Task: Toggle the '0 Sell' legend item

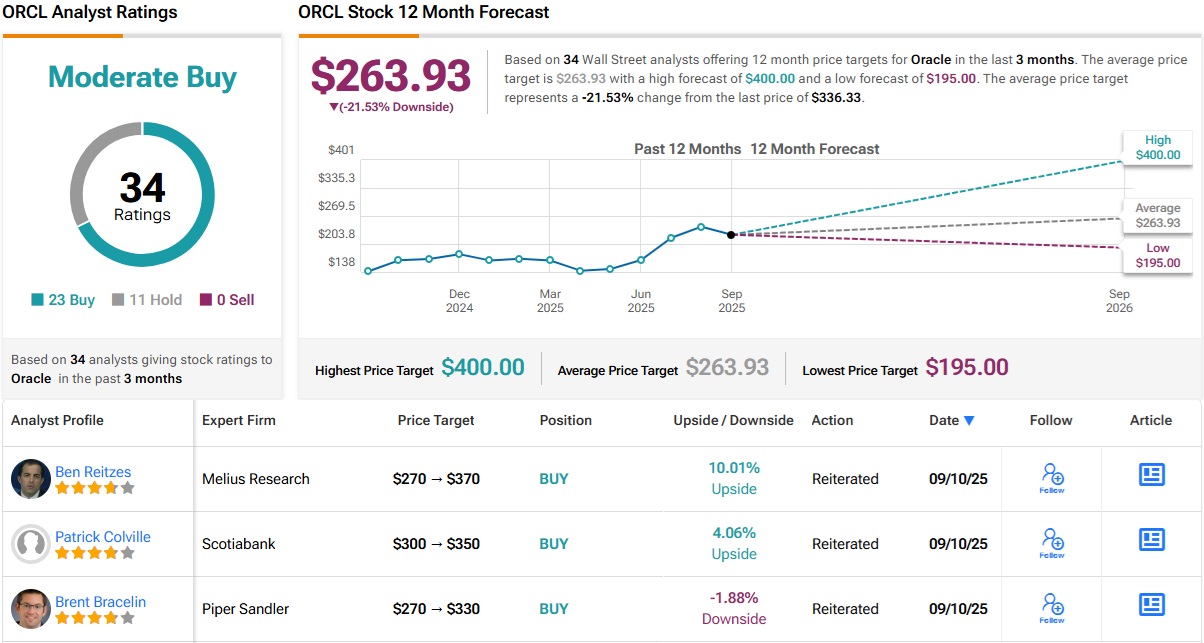Action: tap(227, 299)
